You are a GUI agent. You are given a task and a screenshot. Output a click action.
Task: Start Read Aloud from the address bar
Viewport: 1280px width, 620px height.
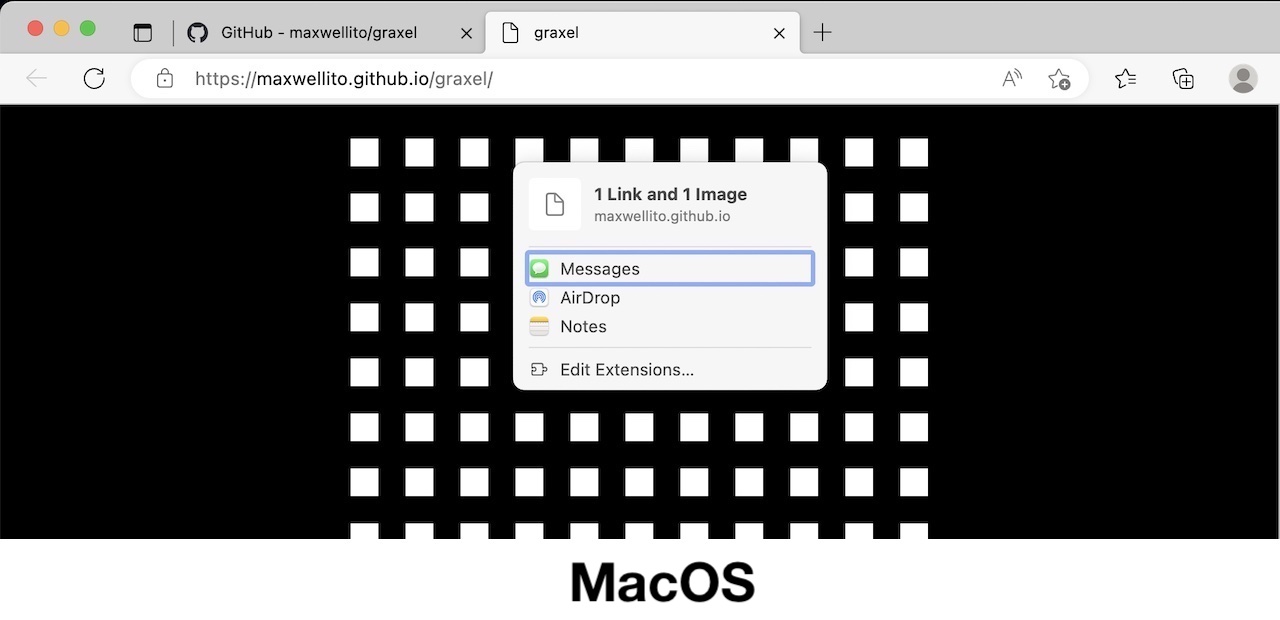pos(1012,78)
